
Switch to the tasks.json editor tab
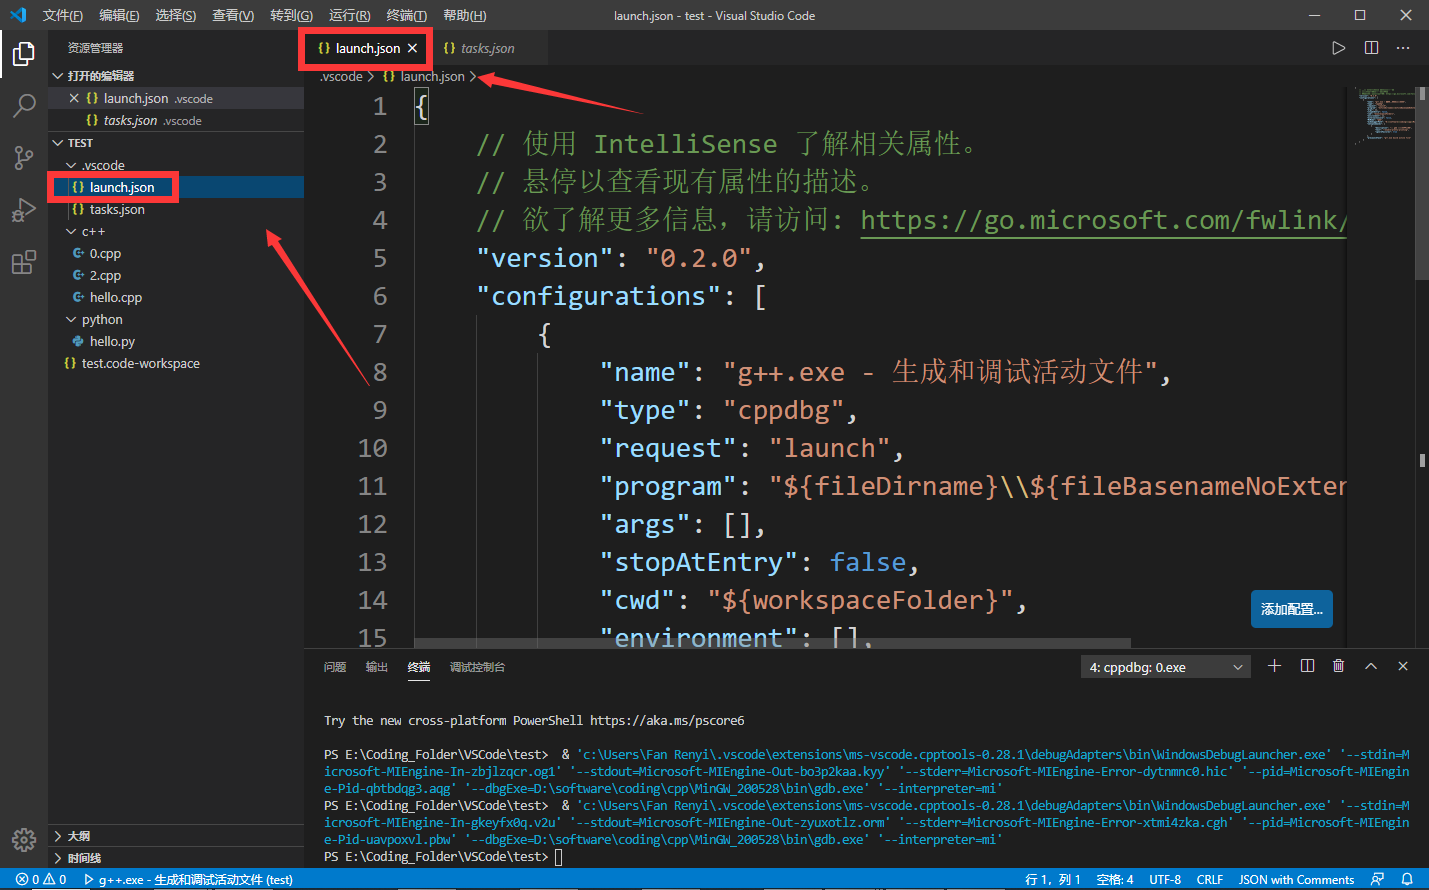[487, 48]
